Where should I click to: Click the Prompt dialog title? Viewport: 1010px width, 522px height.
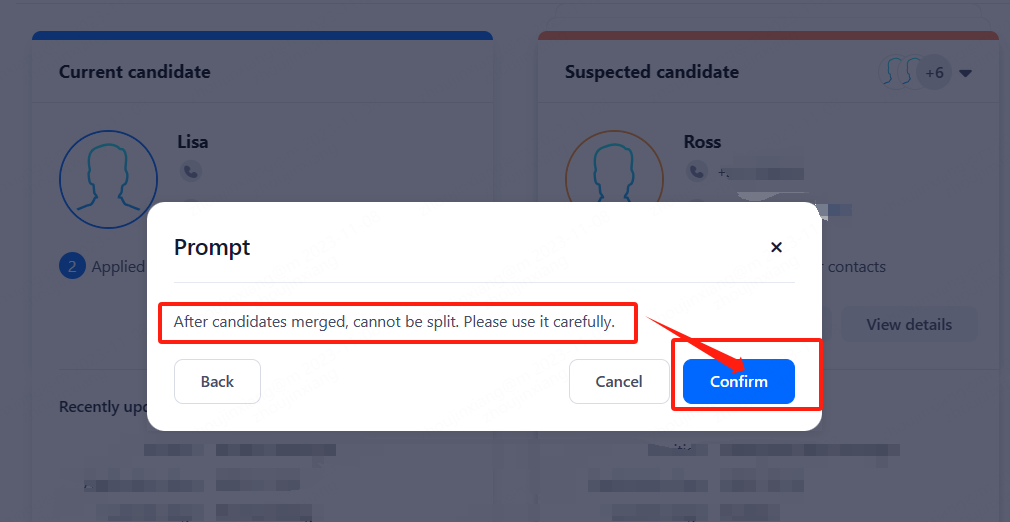click(x=212, y=247)
